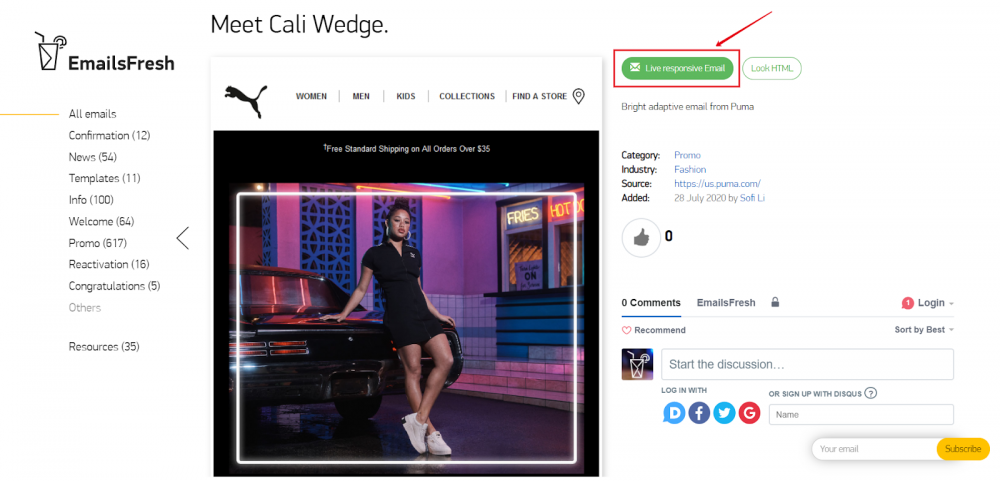
Task: Click the commenter avatar thumbnail
Action: (637, 364)
